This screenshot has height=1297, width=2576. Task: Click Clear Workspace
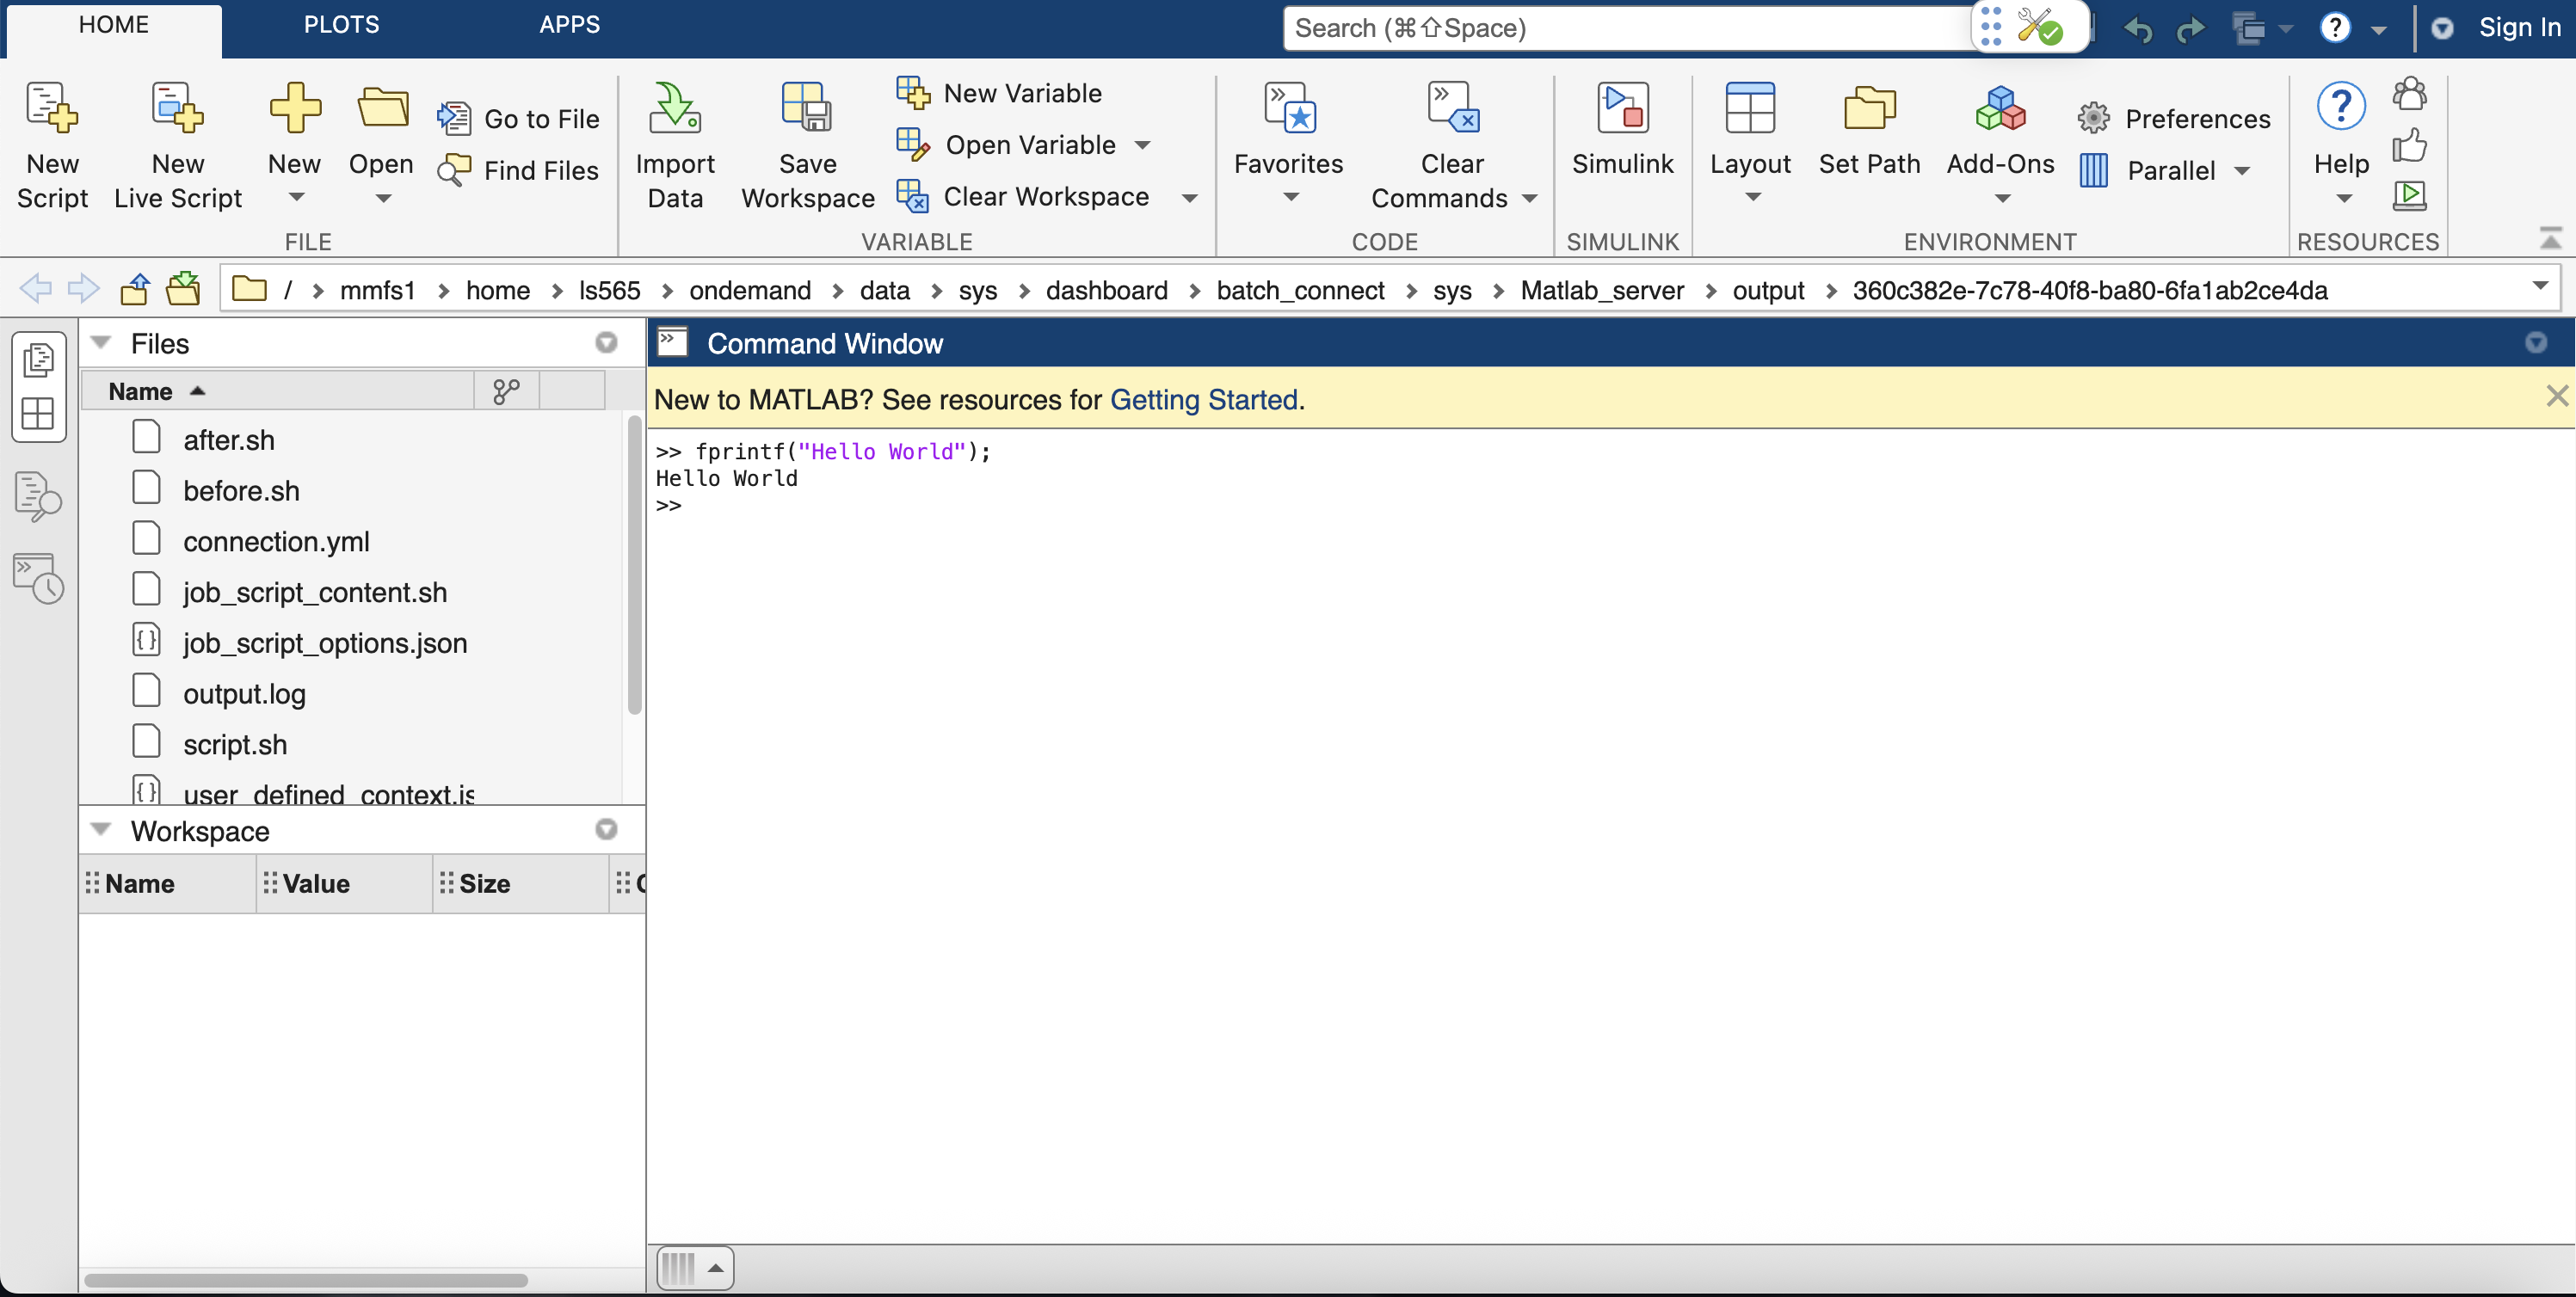pos(1023,196)
